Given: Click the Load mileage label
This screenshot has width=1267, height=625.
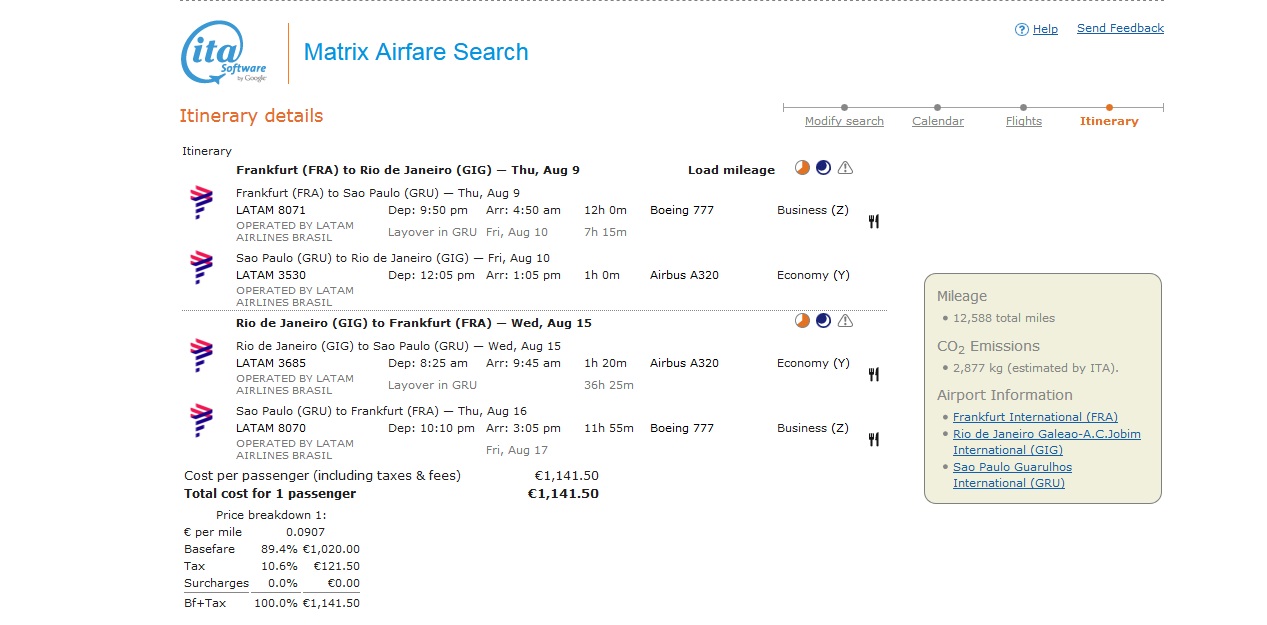Looking at the screenshot, I should [731, 170].
